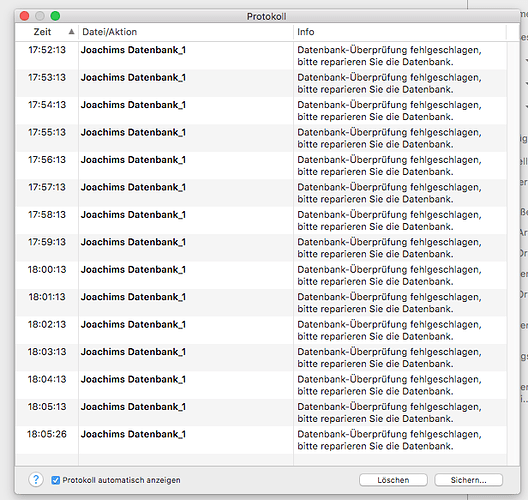Select the log entry at 17:57:13
This screenshot has width=528, height=500.
point(261,193)
